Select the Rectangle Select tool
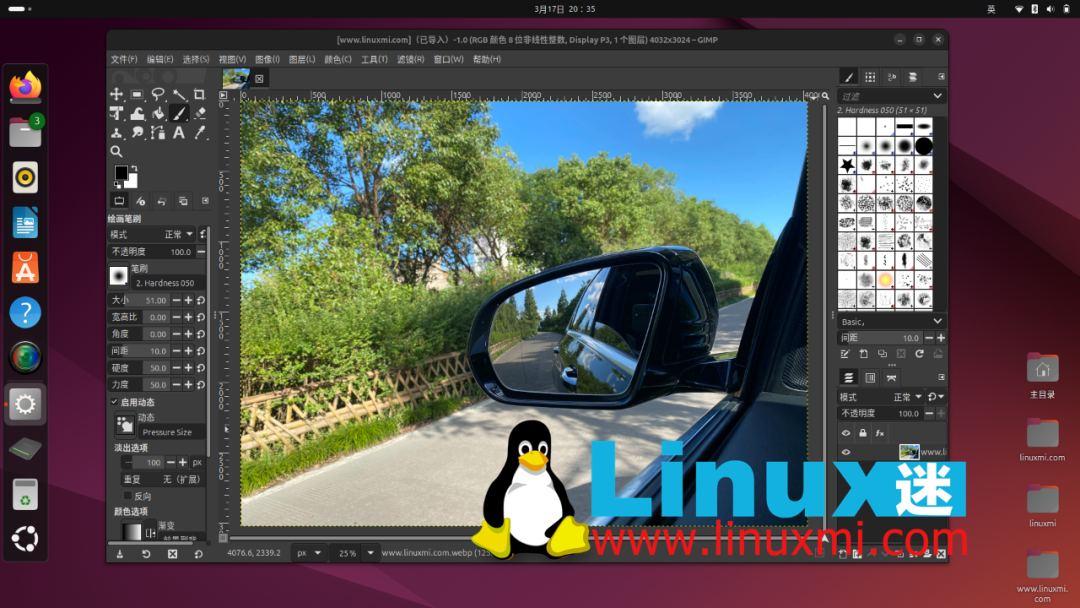Screen dimensions: 1080x608 click(x=137, y=94)
